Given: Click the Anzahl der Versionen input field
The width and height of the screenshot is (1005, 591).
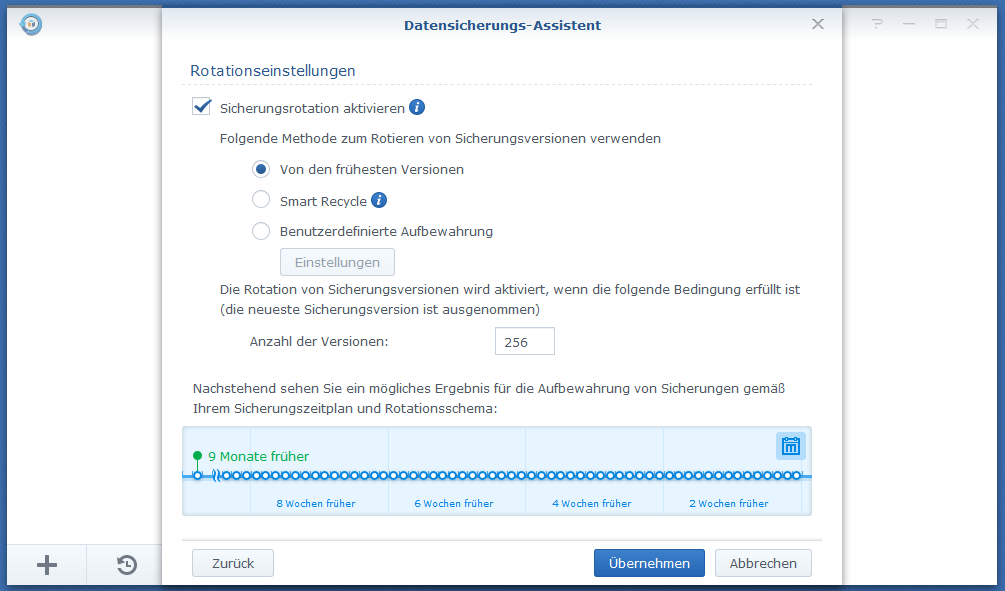Looking at the screenshot, I should [x=525, y=341].
